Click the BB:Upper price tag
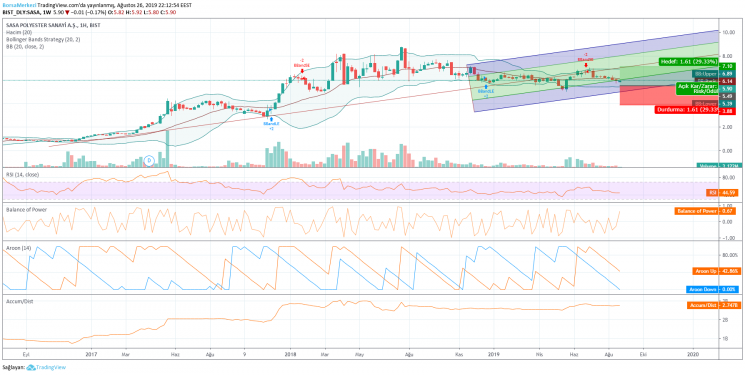 706,74
